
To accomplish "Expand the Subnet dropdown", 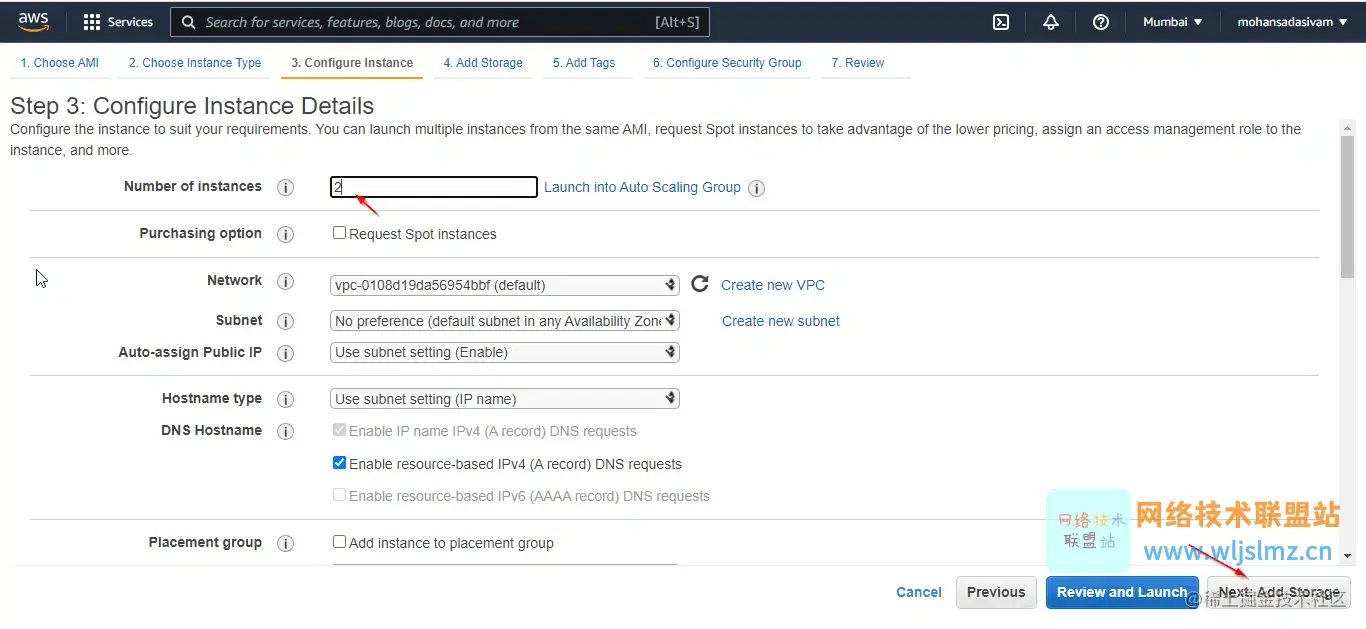I will (x=505, y=321).
